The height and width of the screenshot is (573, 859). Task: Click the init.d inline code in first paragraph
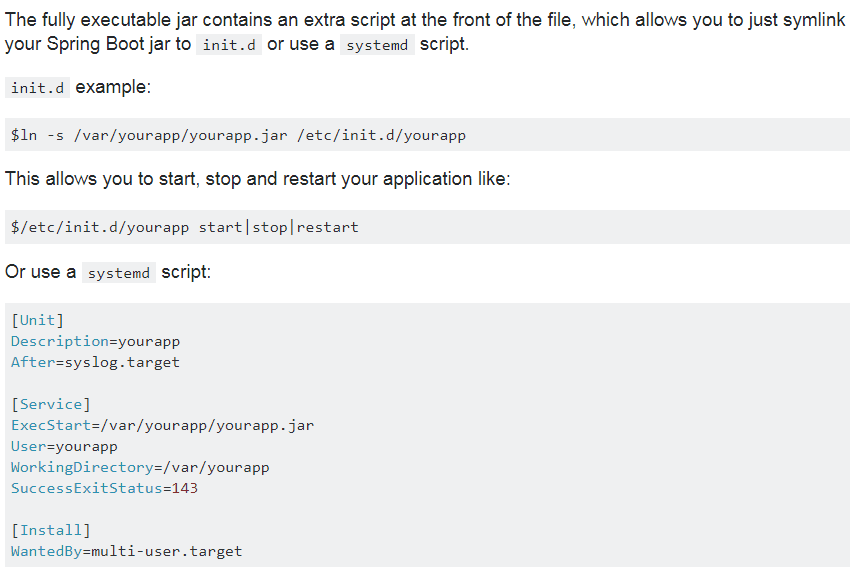pos(230,46)
